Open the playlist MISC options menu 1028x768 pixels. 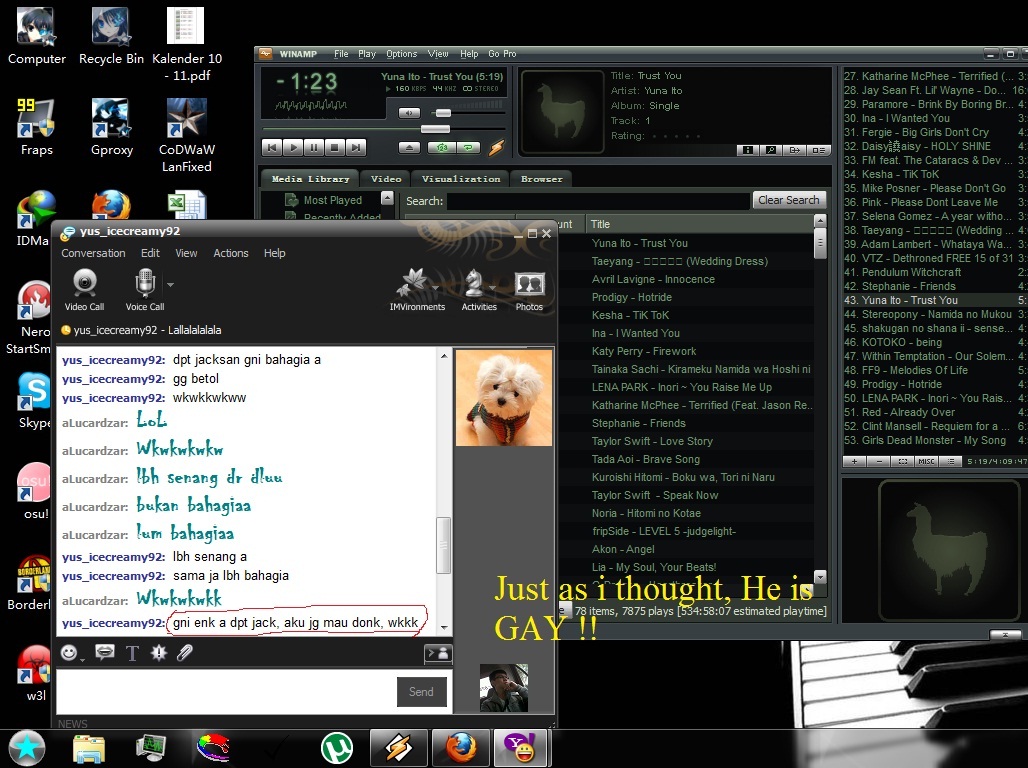coord(926,461)
